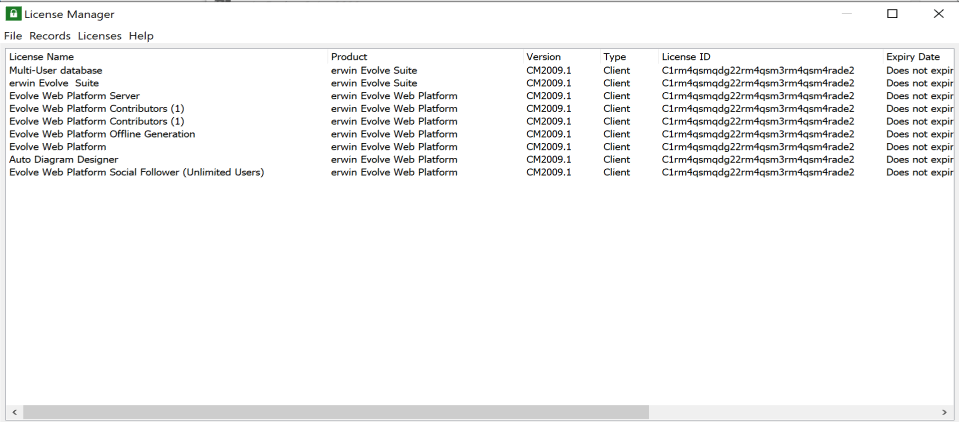Image resolution: width=959 pixels, height=422 pixels.
Task: Click Expiry Date of Multi-User database row
Action: [x=920, y=70]
